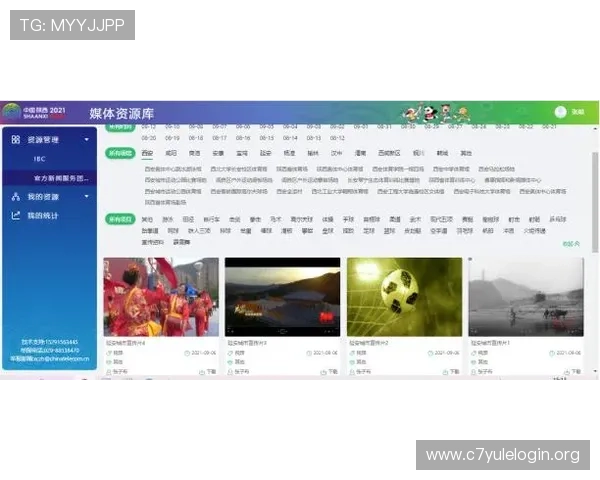Click the Shaanxi 2021 logo in the header
The width and height of the screenshot is (600, 480).
[34, 112]
